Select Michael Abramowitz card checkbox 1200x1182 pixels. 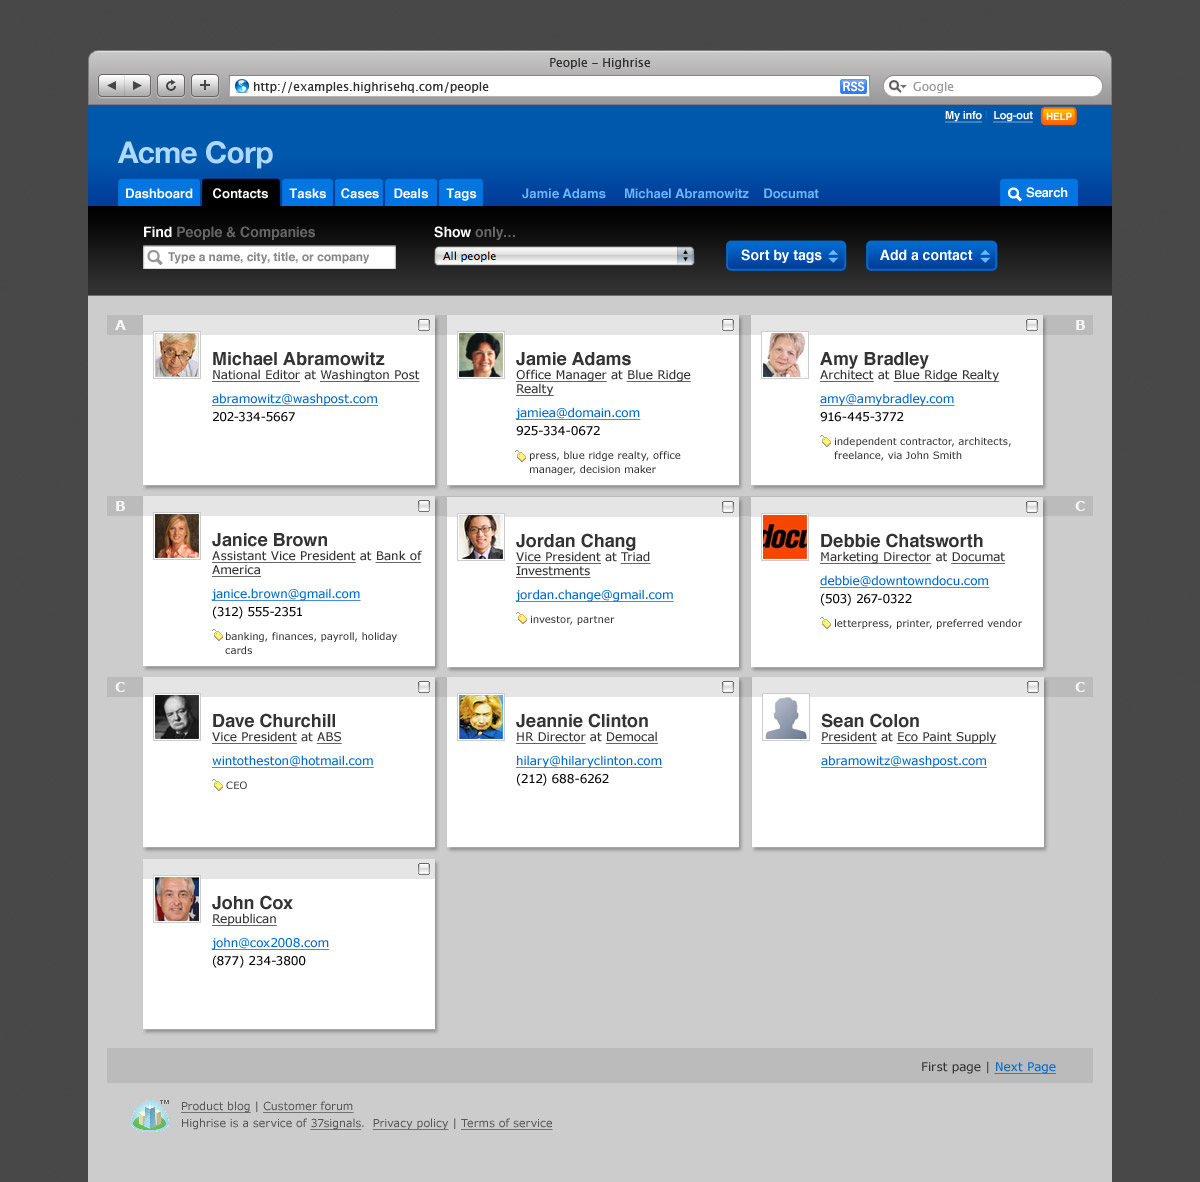click(424, 325)
